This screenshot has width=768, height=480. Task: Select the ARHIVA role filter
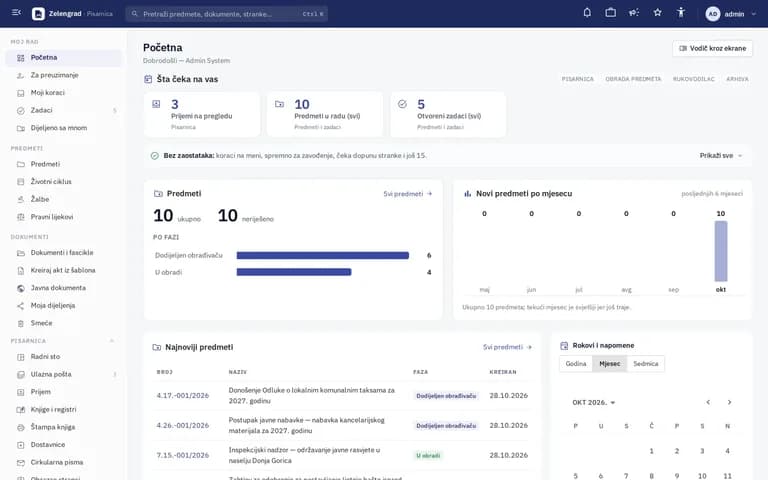pos(737,79)
